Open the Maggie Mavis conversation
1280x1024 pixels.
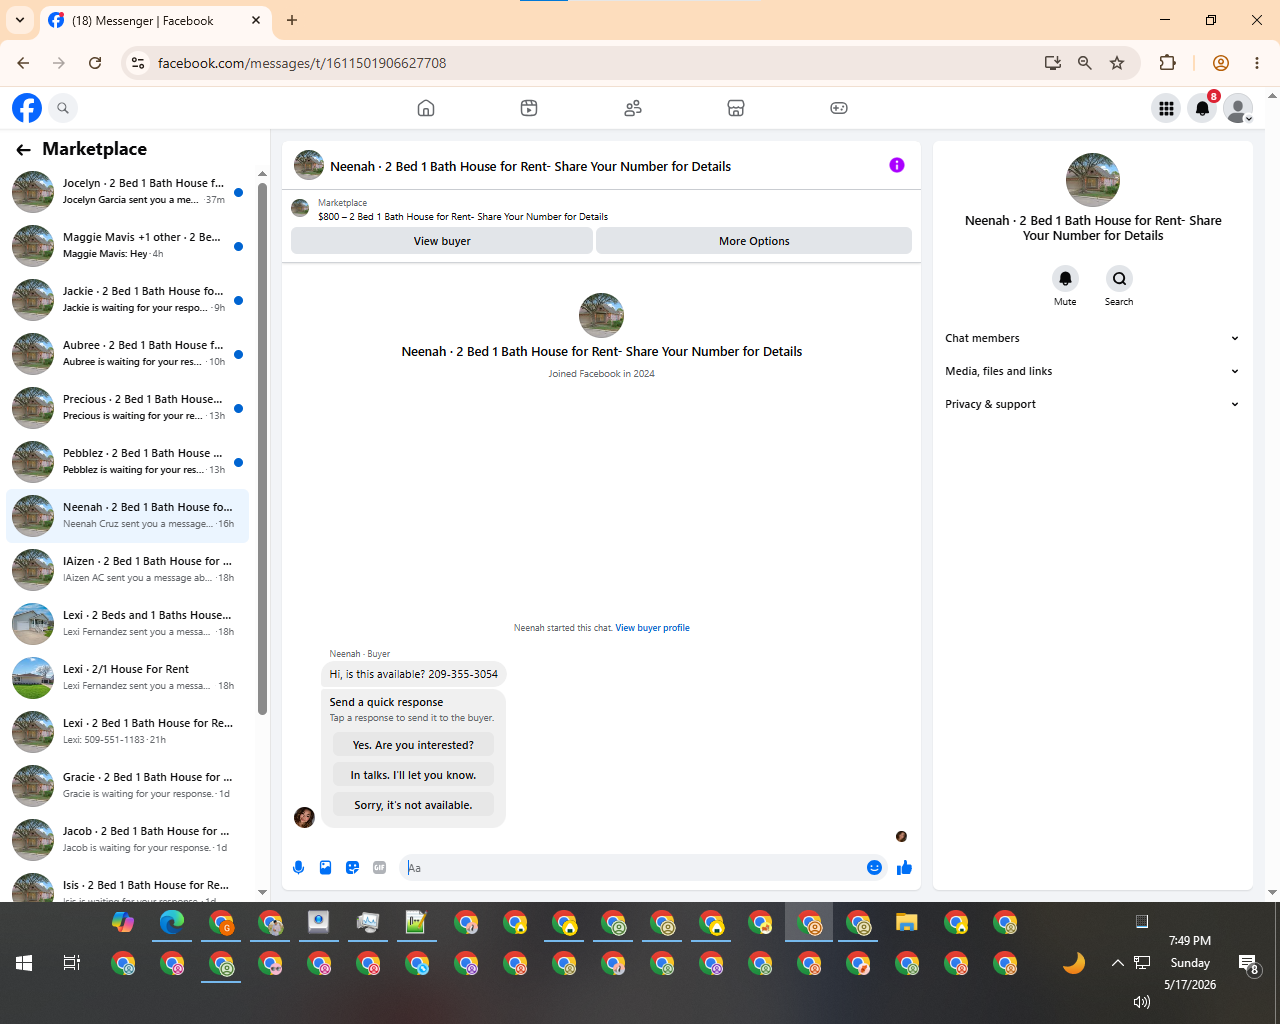[x=127, y=245]
